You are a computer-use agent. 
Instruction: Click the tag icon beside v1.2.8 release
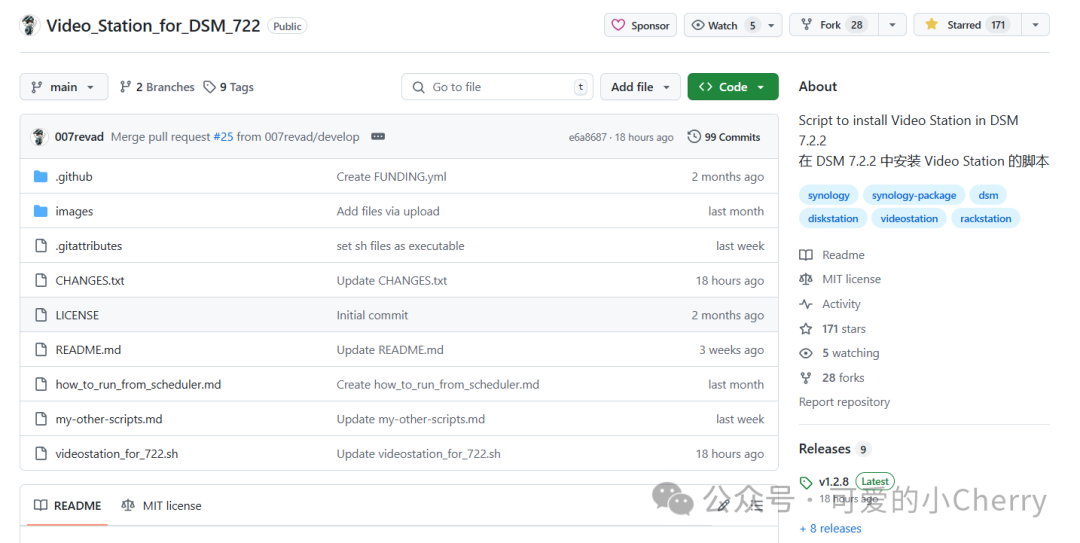[806, 482]
